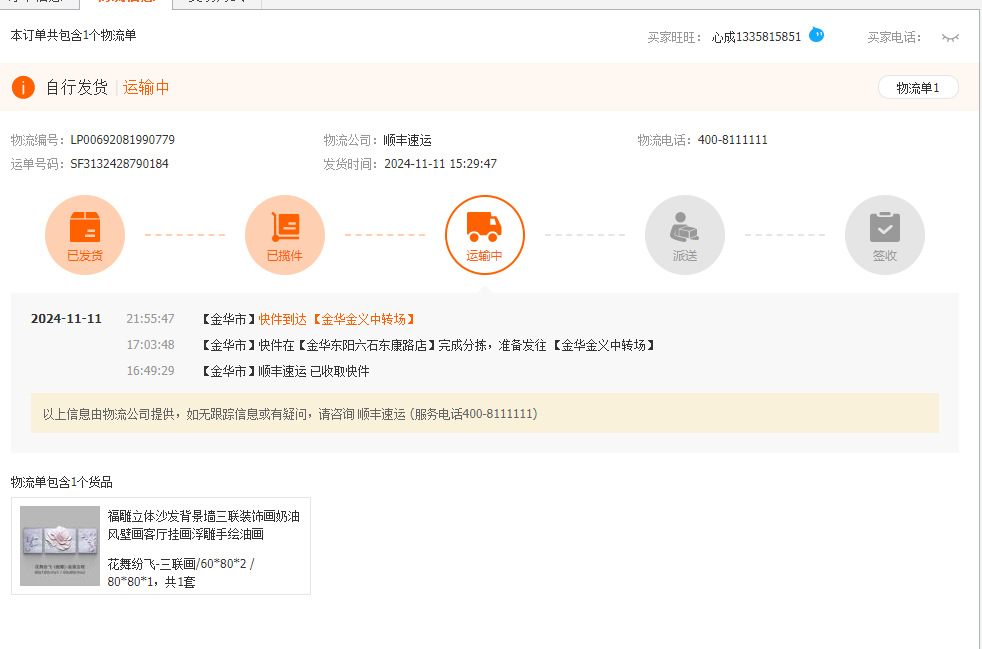The width and height of the screenshot is (982, 649).
Task: Click the 本订单共包含1个物流单 text
Action: click(73, 35)
